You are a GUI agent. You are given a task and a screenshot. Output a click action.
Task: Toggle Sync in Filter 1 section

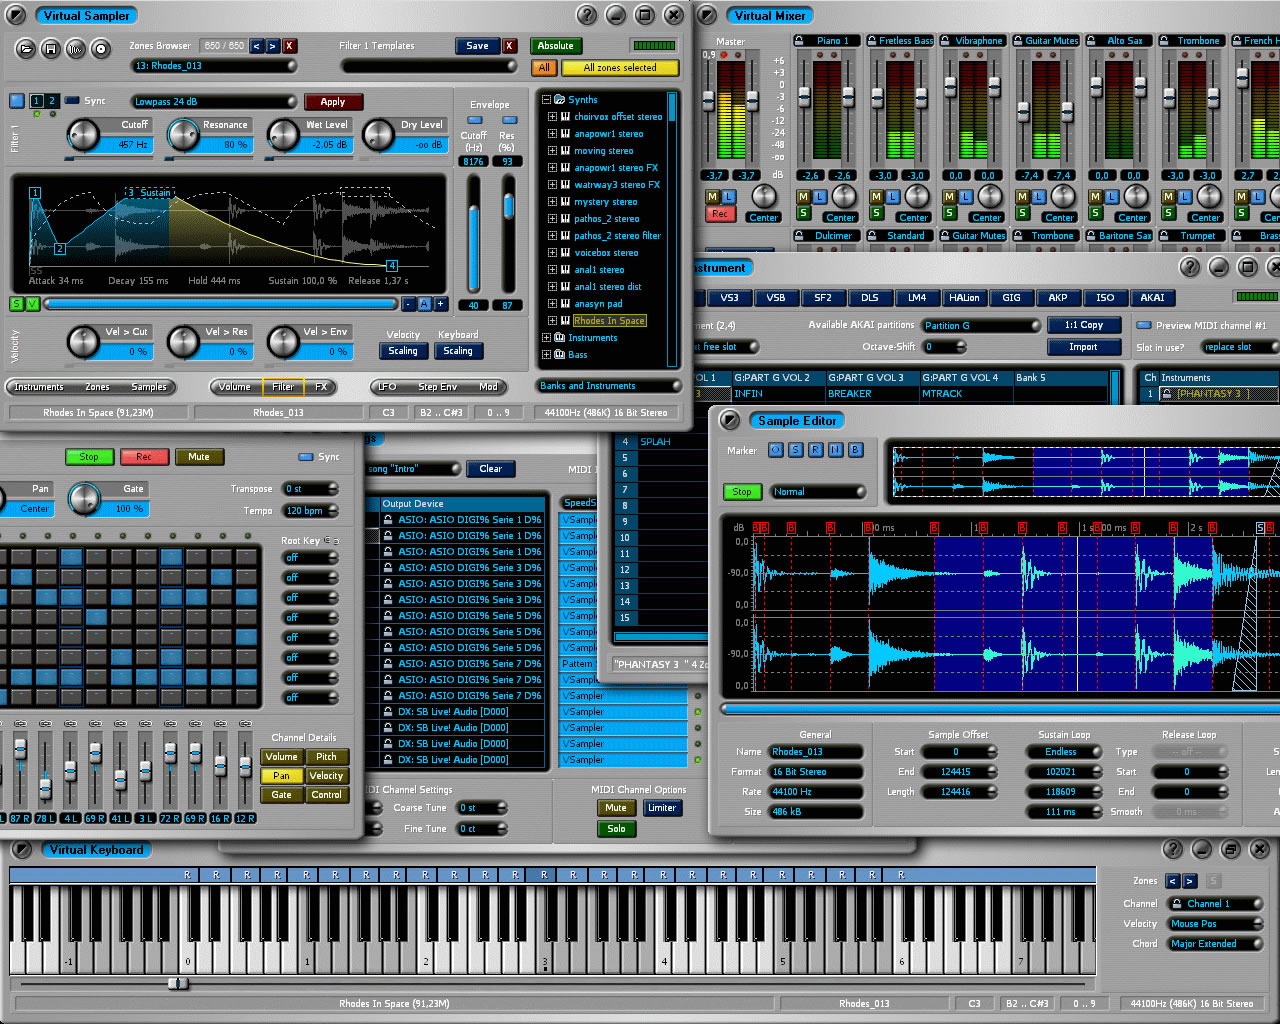coord(72,101)
